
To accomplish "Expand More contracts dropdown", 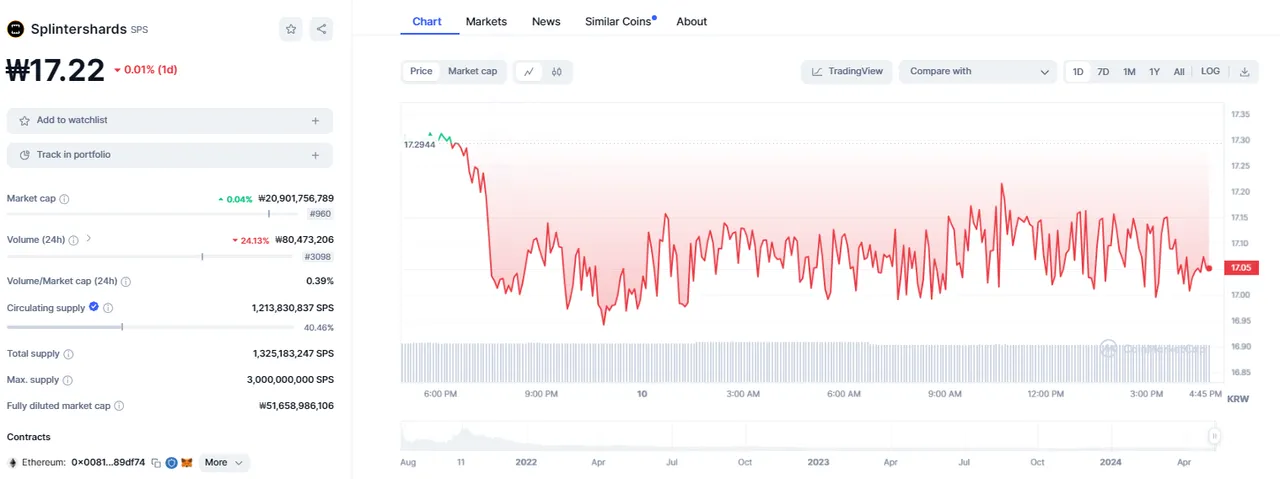I will pos(224,463).
